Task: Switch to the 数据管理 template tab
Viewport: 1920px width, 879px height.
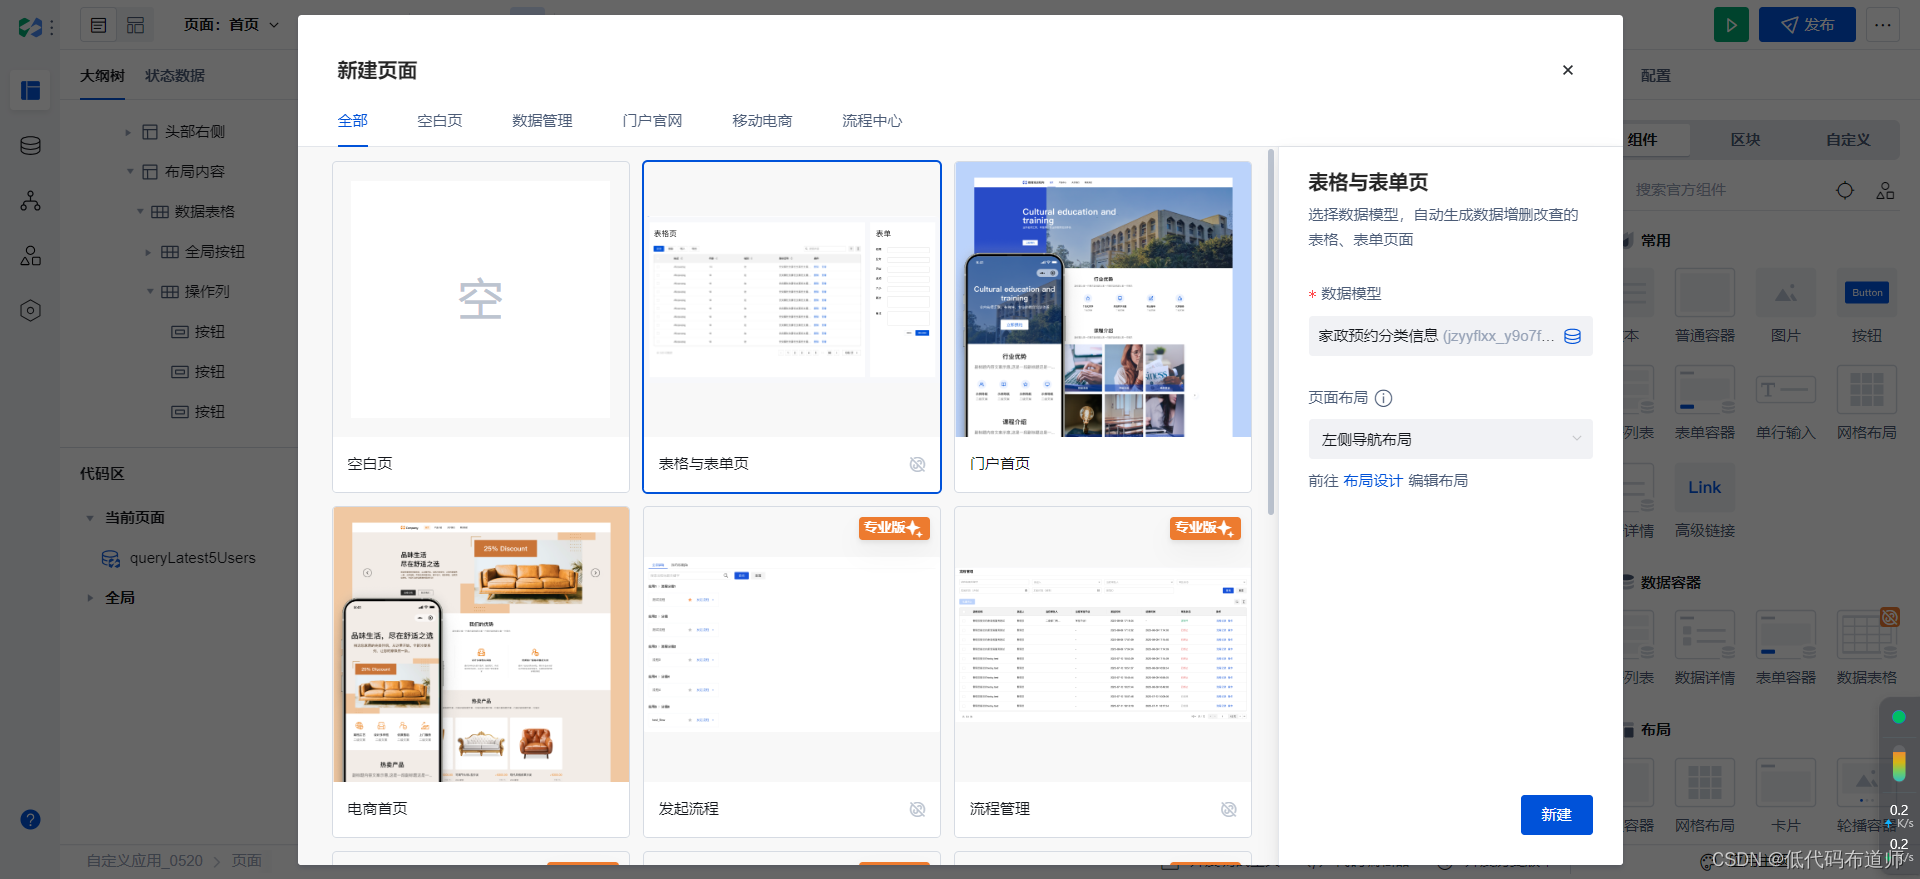Action: 542,121
